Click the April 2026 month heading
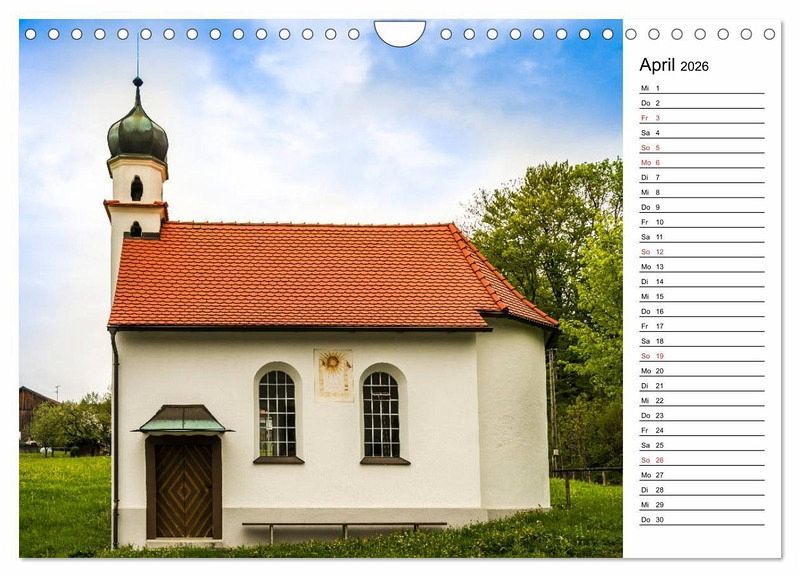The height and width of the screenshot is (577, 800). pyautogui.click(x=674, y=66)
